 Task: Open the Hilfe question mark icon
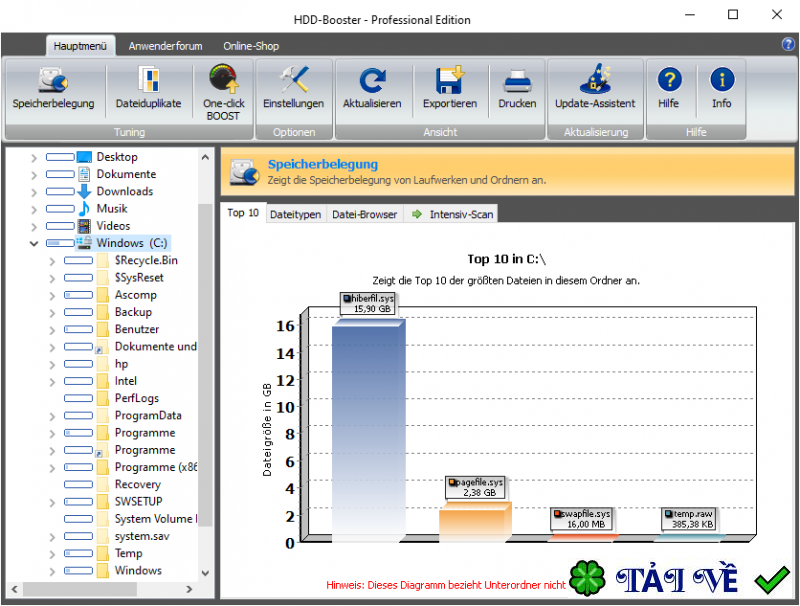669,87
